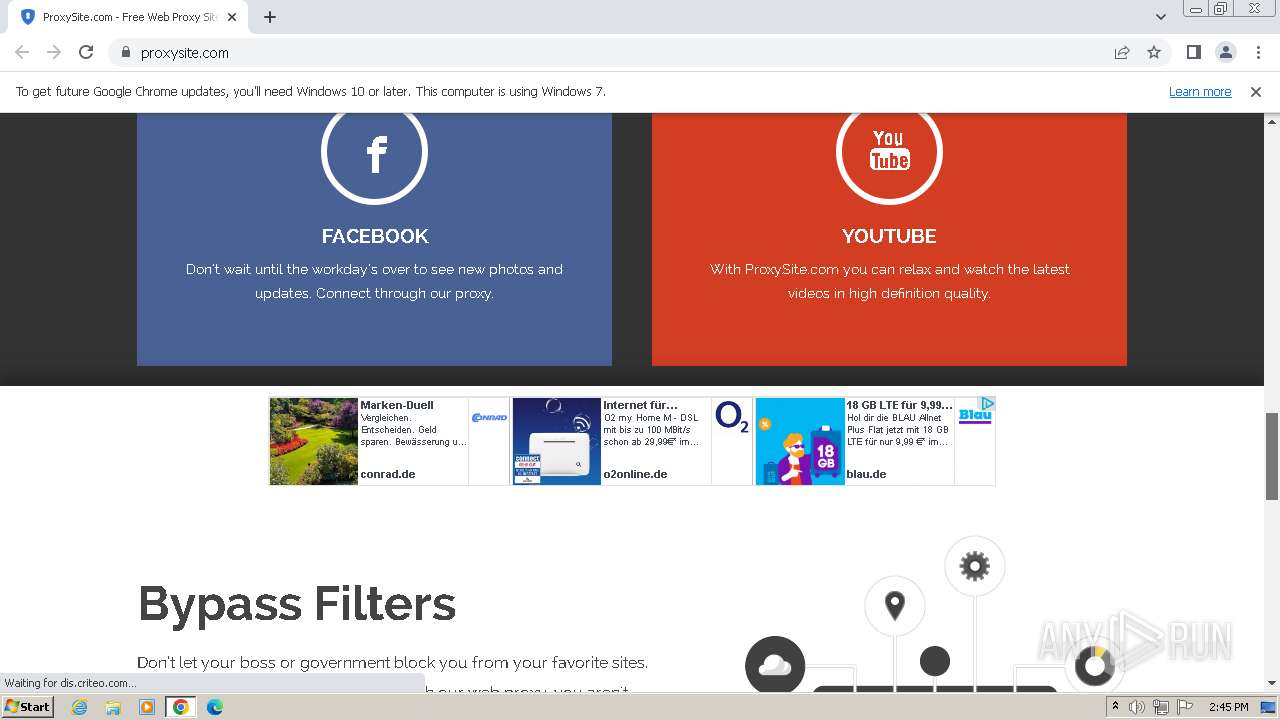Open Windows Media Player from the taskbar
This screenshot has height=720, width=1280.
click(x=147, y=707)
